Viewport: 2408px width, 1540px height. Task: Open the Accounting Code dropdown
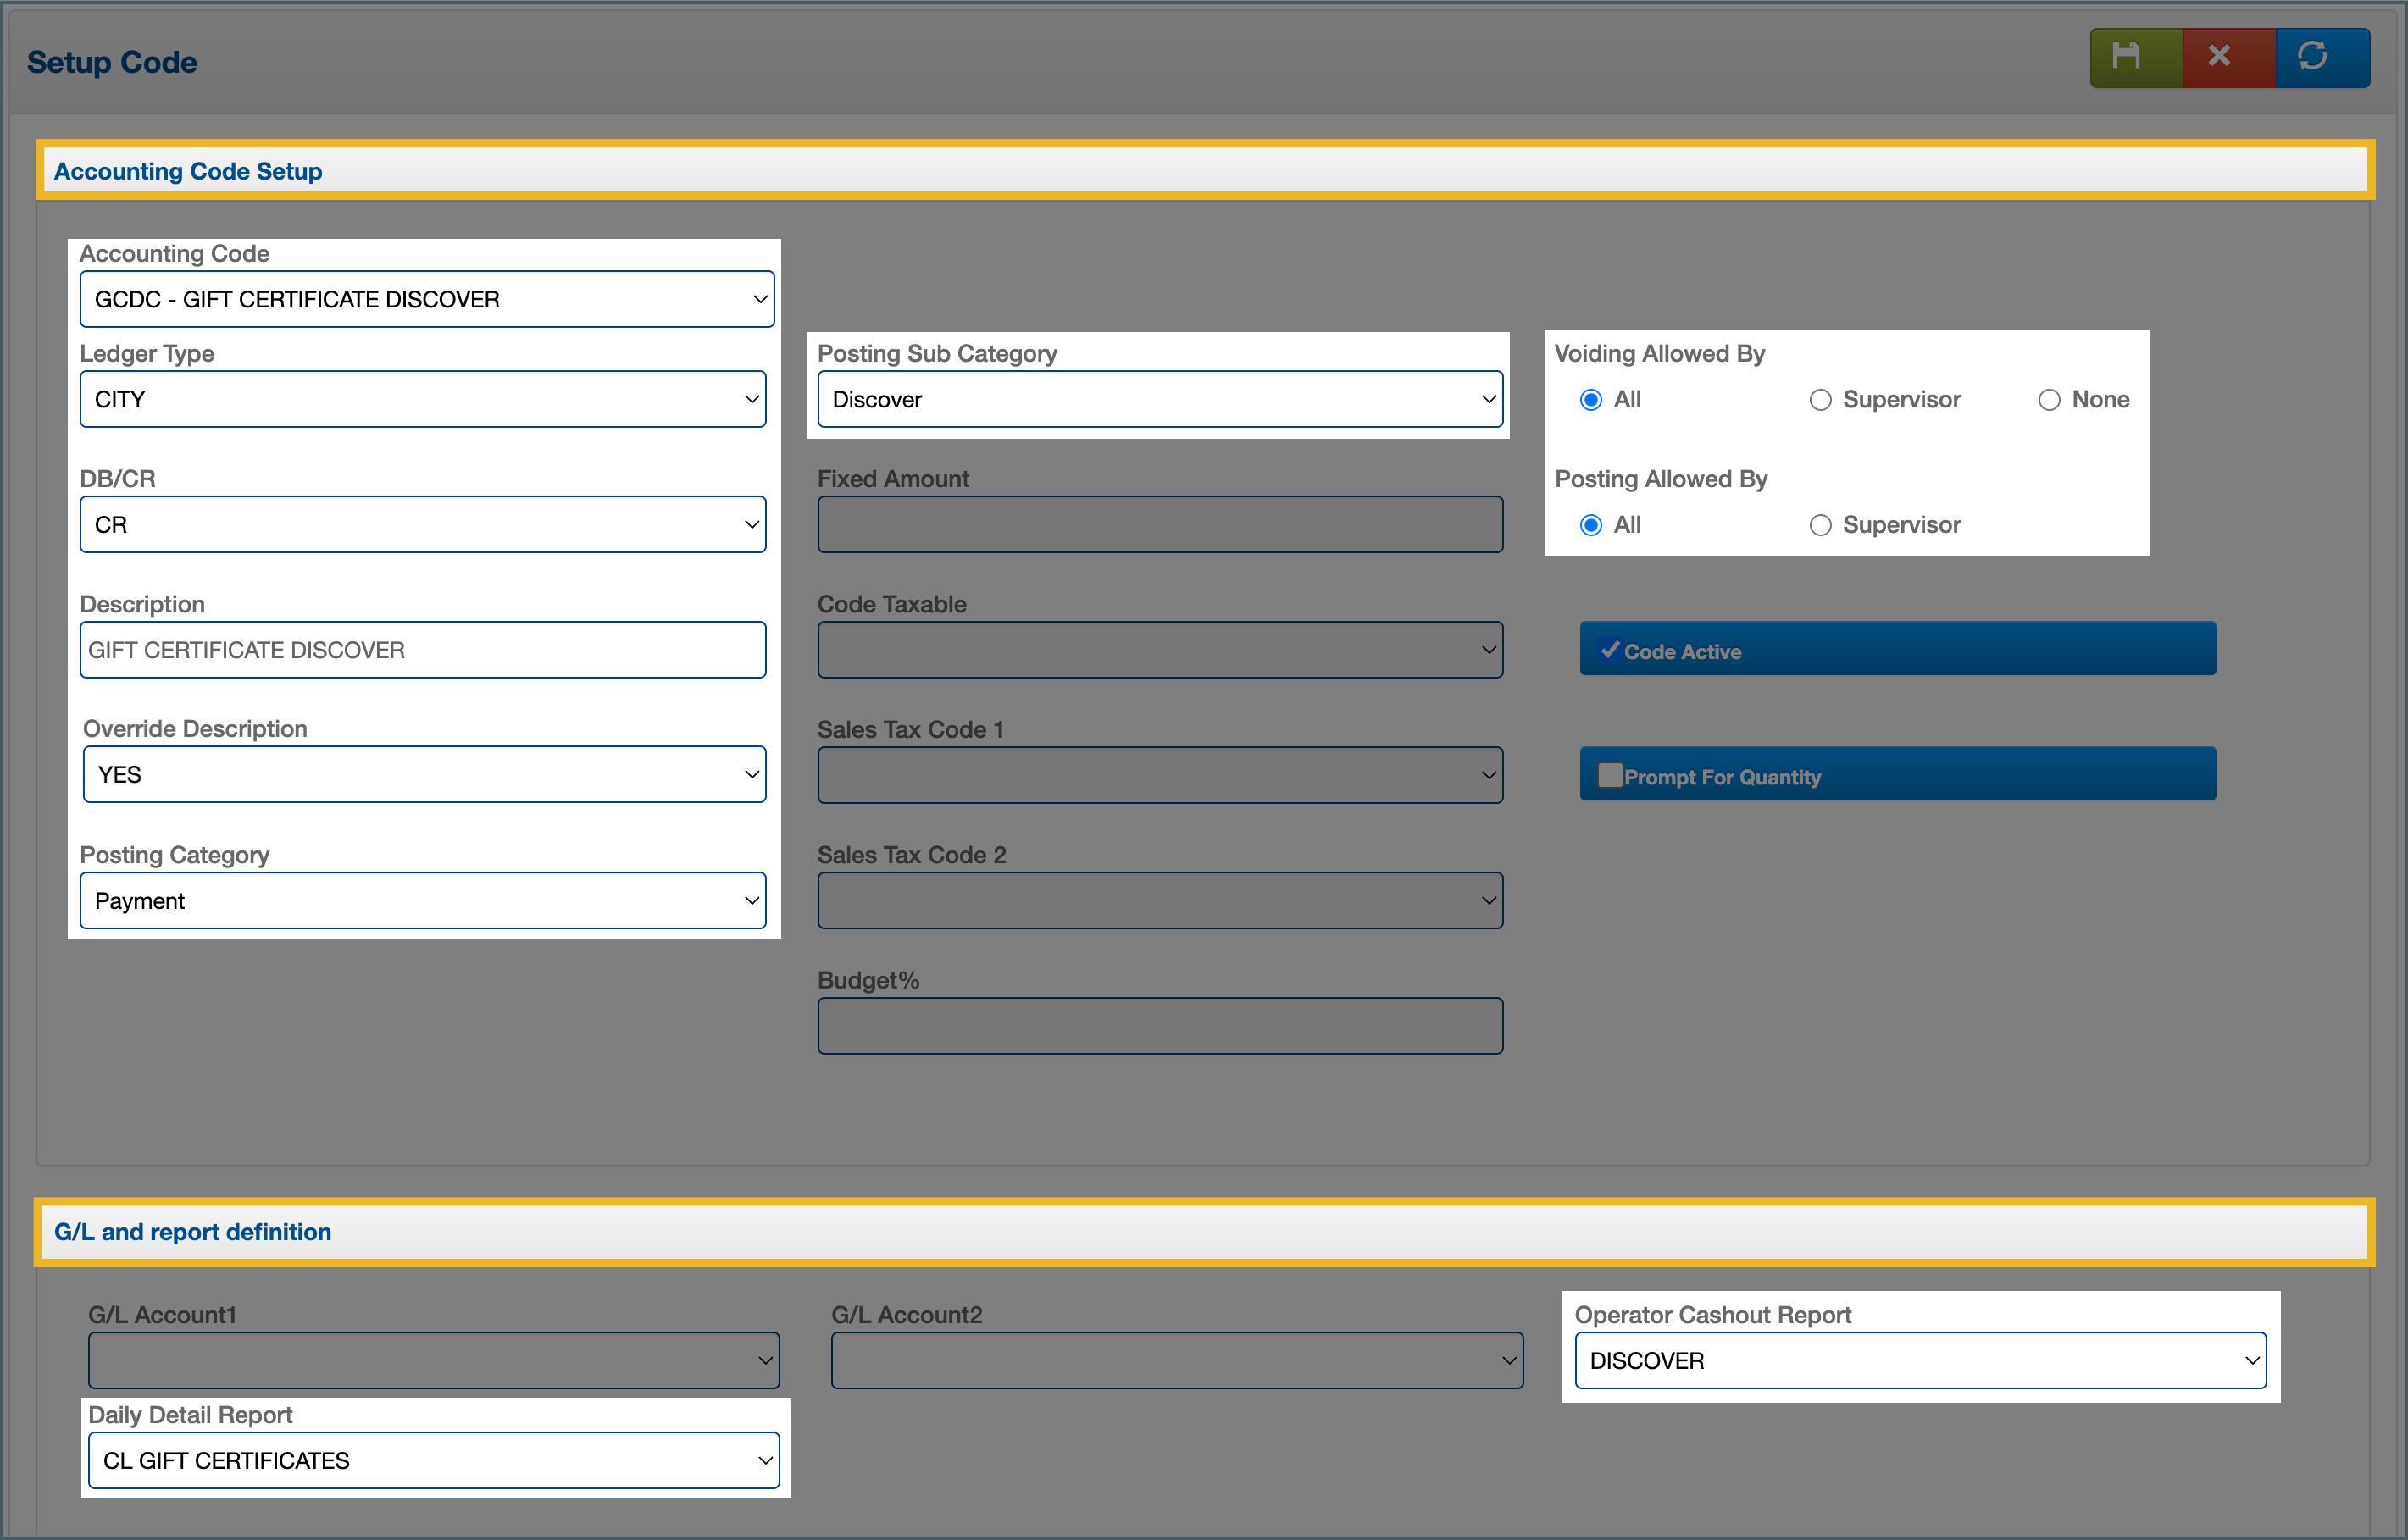(427, 299)
